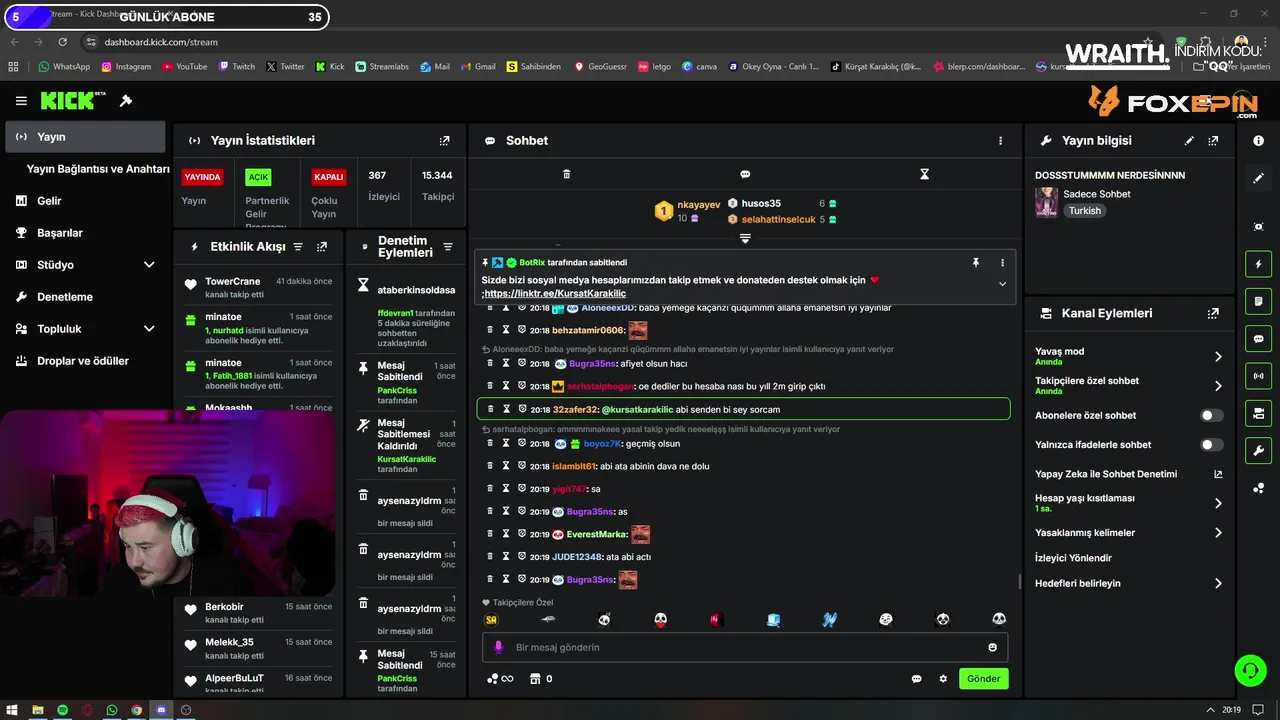Click the trash icon in chat toolbar
Viewport: 1280px width, 720px height.
tap(566, 174)
